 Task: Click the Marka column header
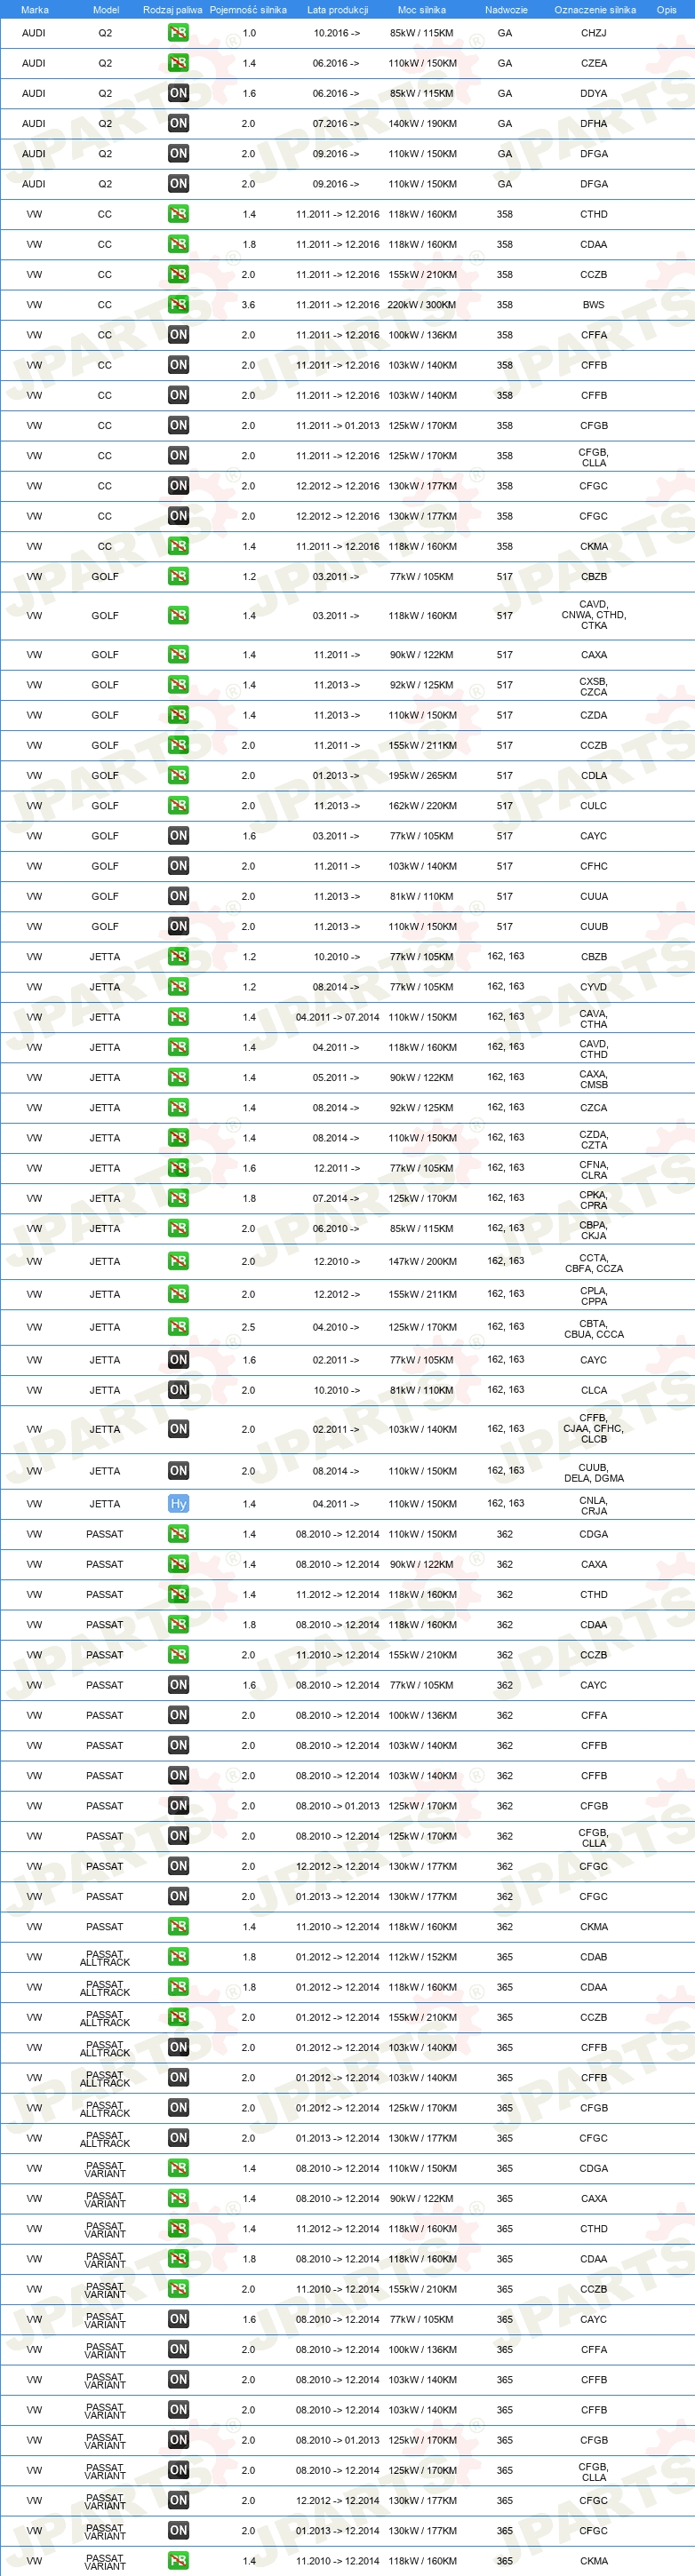pos(34,9)
